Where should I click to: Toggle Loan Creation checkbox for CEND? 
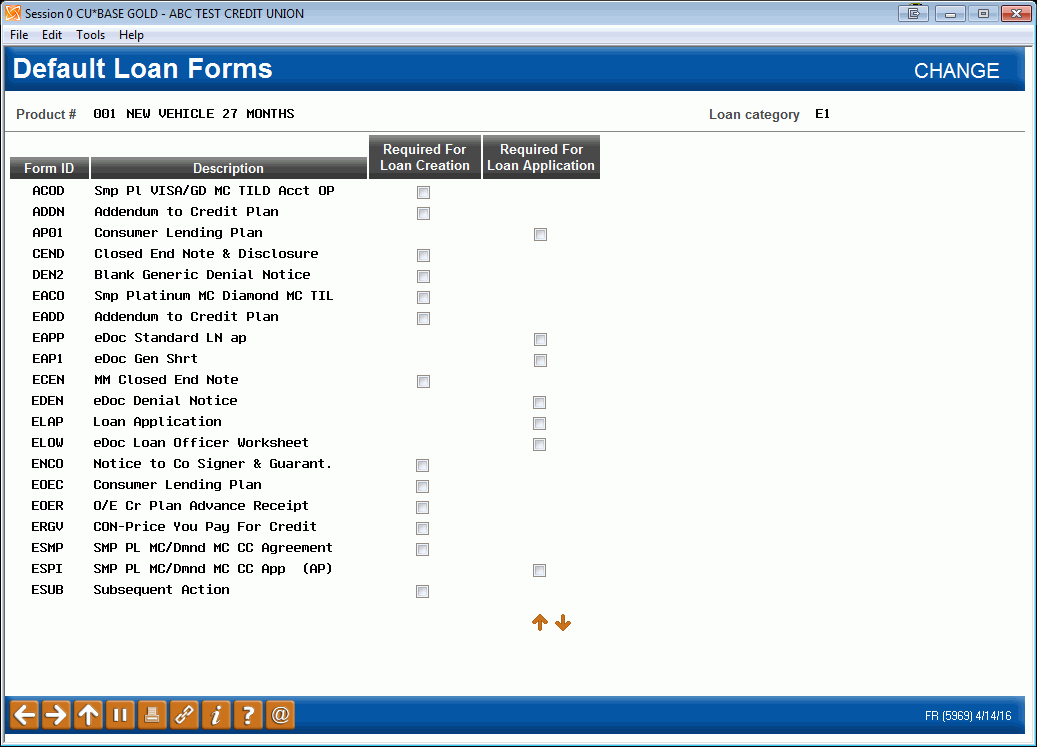click(423, 255)
